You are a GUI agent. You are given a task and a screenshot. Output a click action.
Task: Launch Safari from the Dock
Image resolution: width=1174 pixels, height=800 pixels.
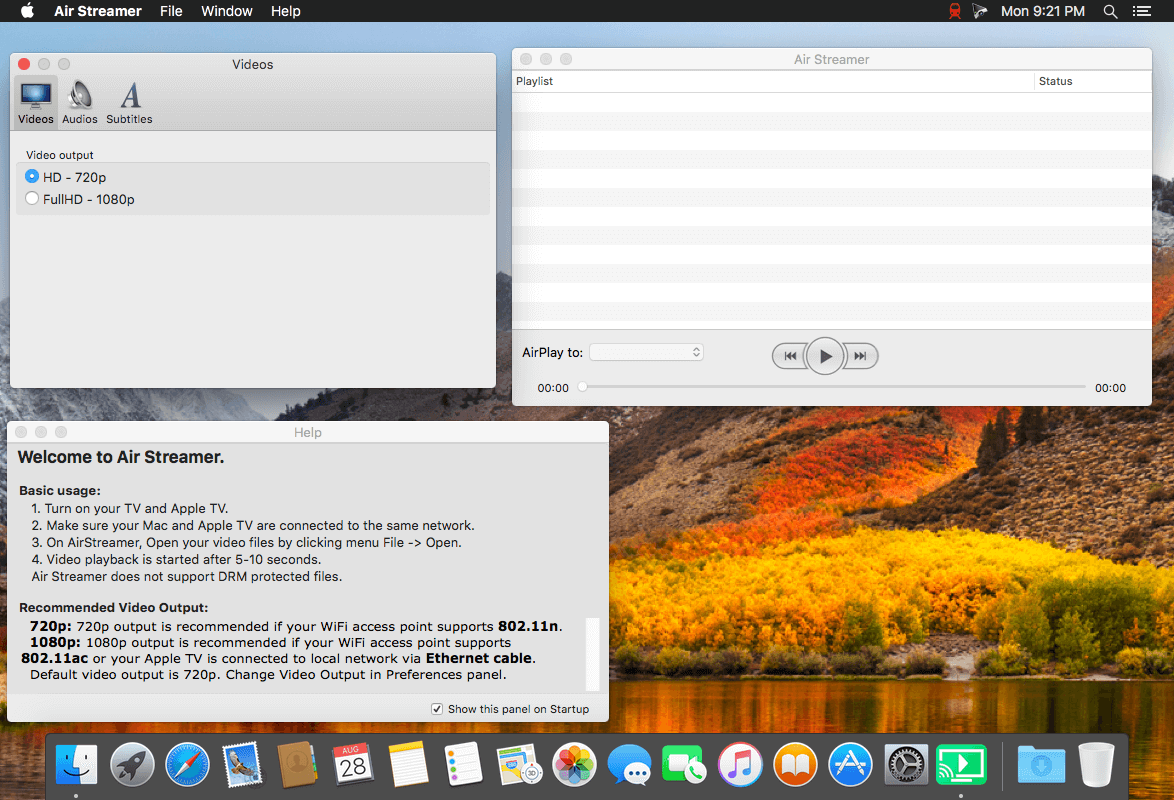187,765
